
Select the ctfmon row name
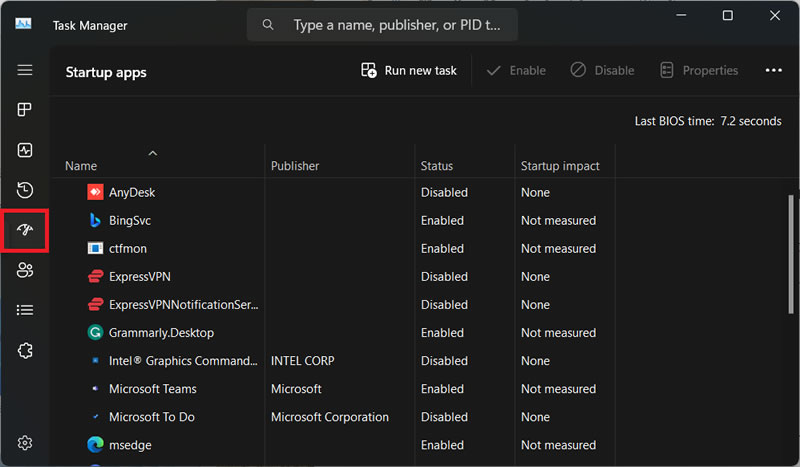tap(128, 249)
